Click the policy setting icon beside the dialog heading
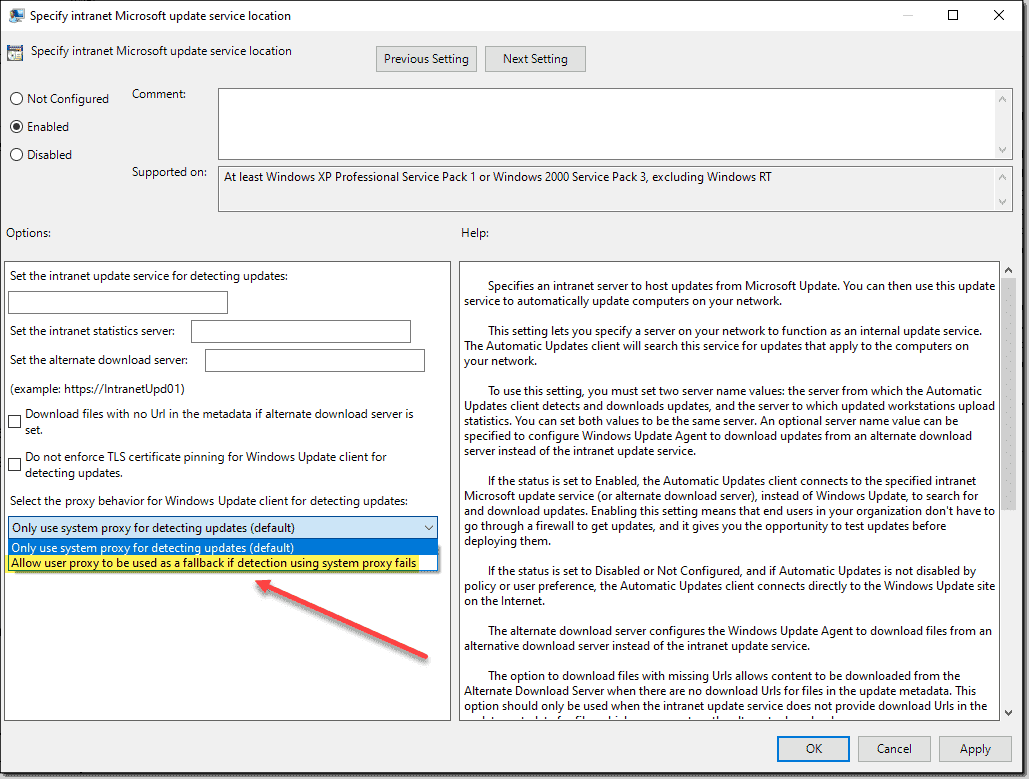Image resolution: width=1029 pixels, height=779 pixels. tap(16, 51)
